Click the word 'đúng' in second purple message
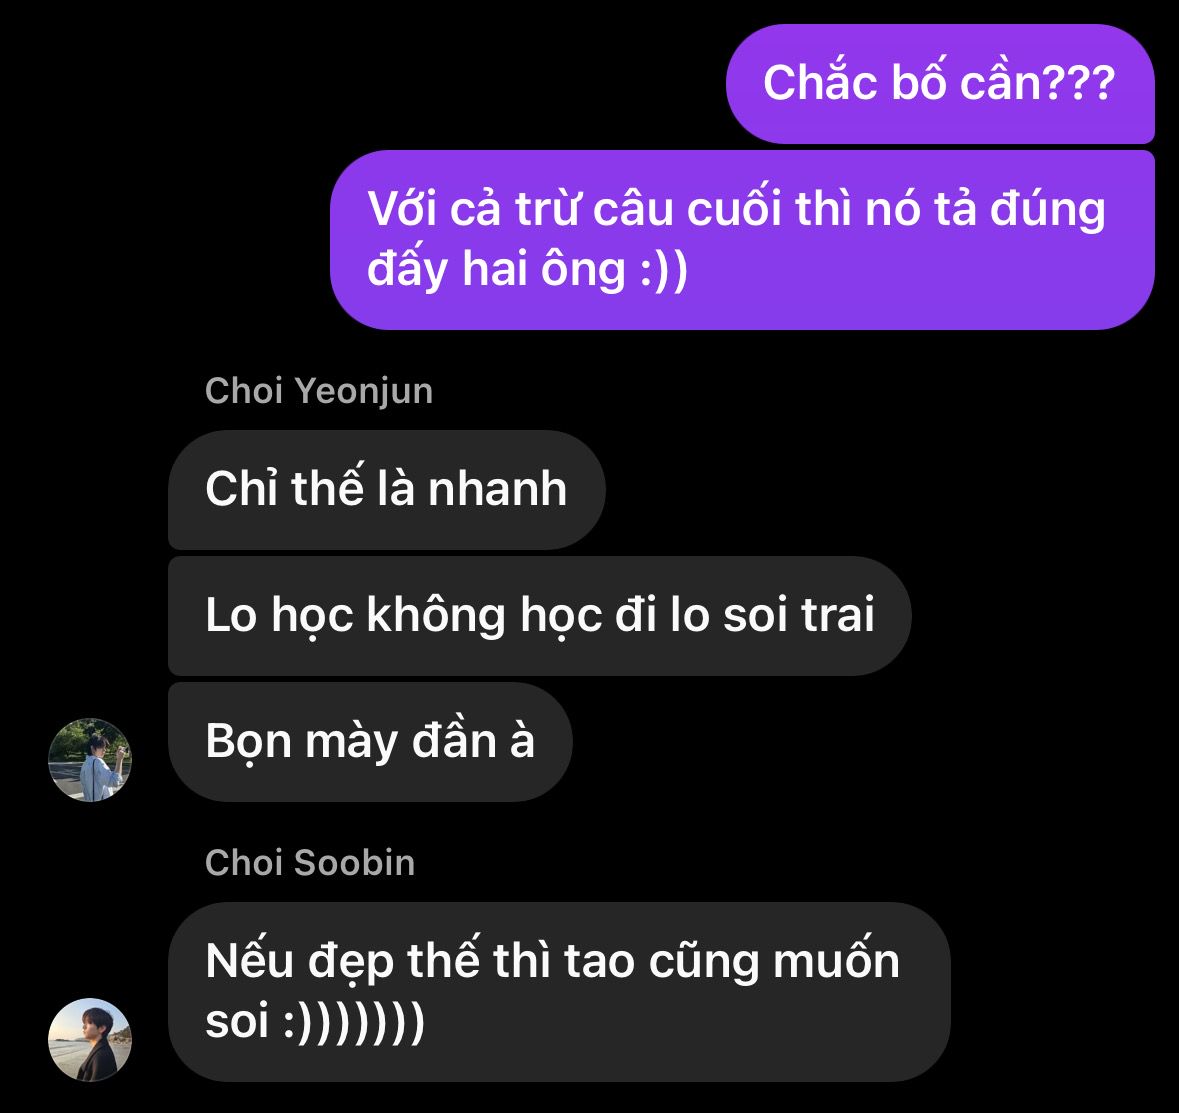The image size is (1179, 1113). click(1047, 209)
